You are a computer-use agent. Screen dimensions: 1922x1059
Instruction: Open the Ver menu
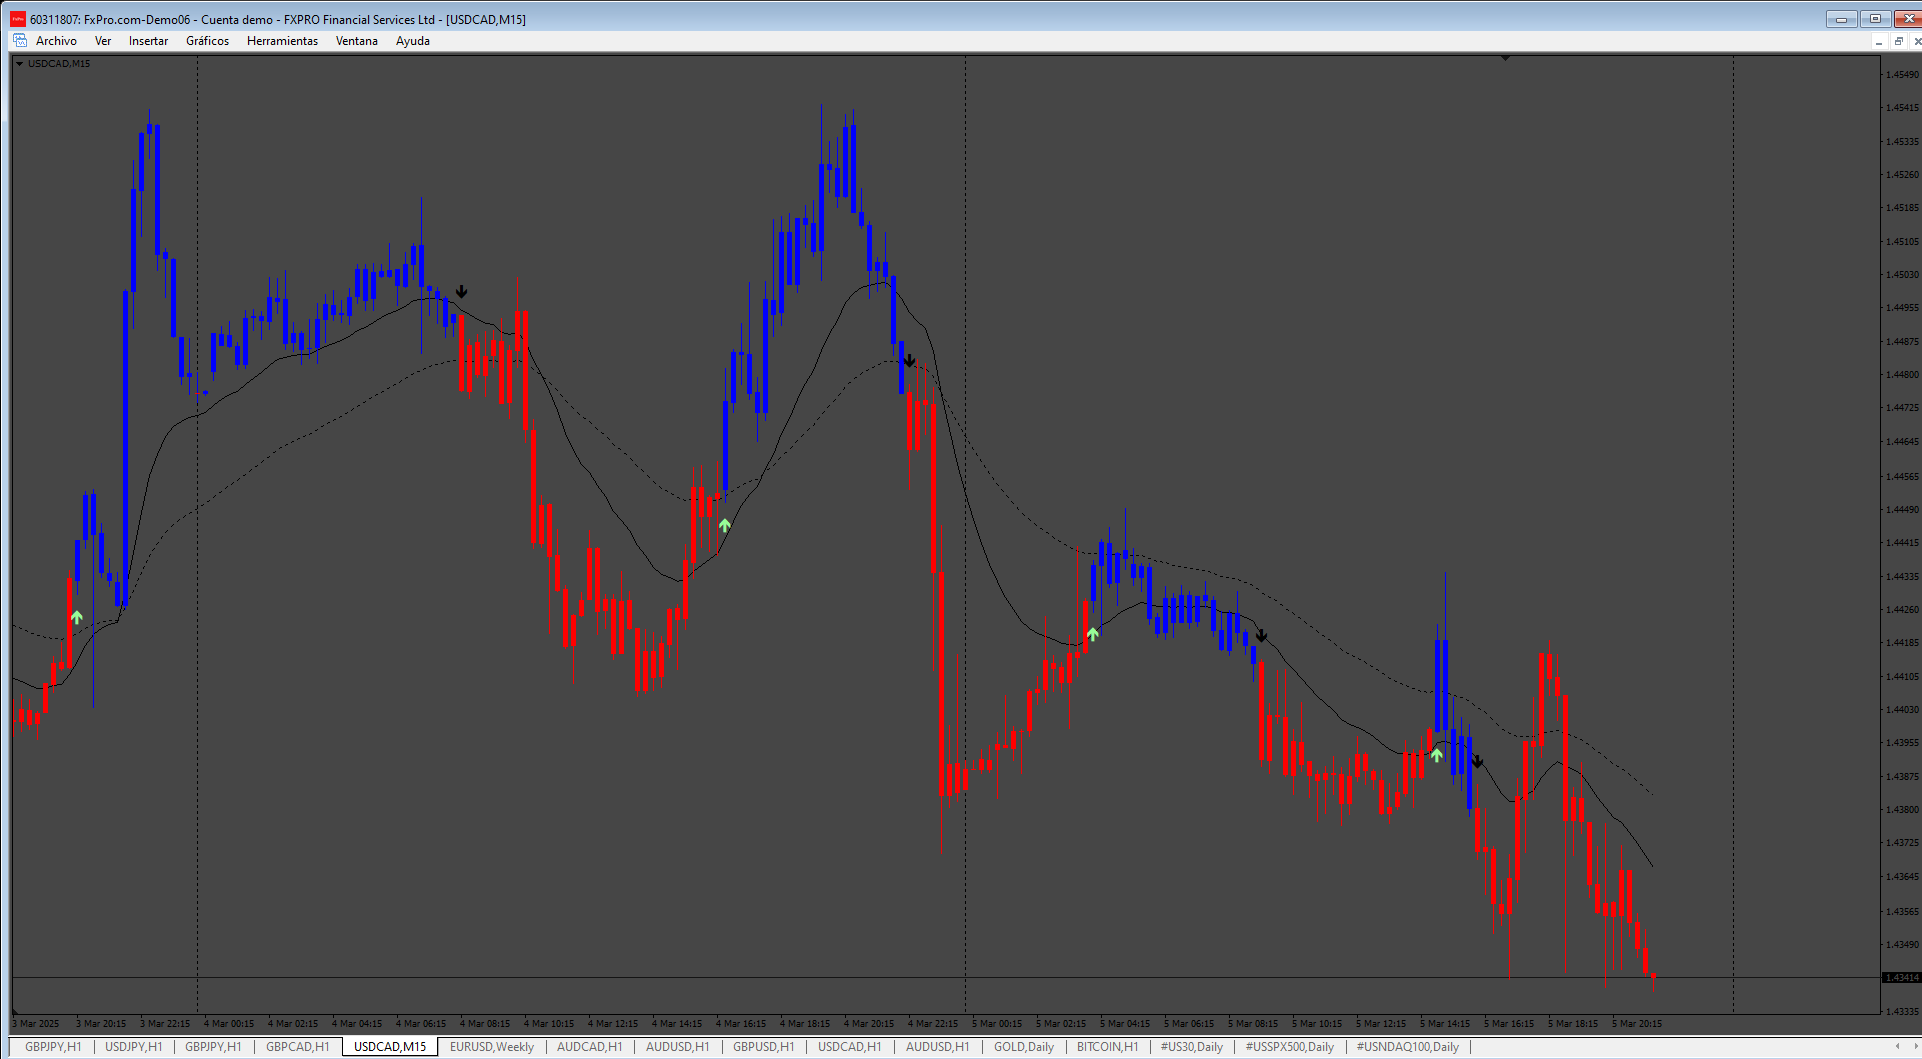[103, 41]
